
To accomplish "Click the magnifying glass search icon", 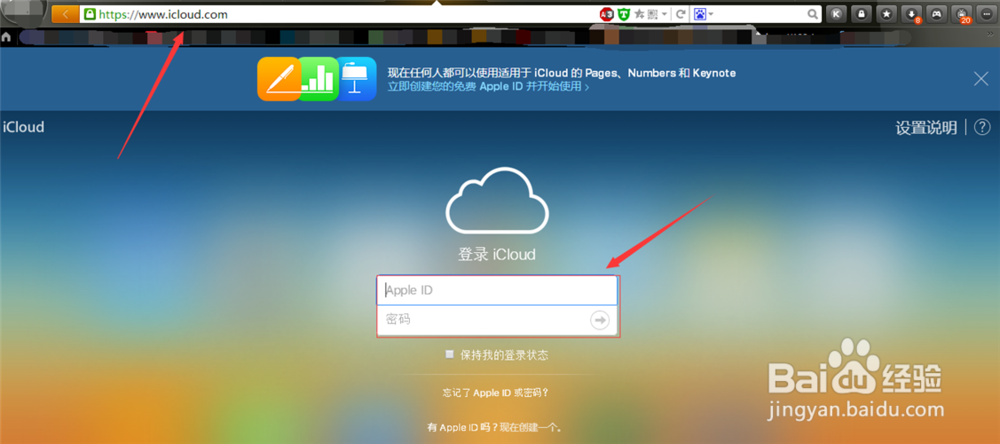I will point(812,14).
